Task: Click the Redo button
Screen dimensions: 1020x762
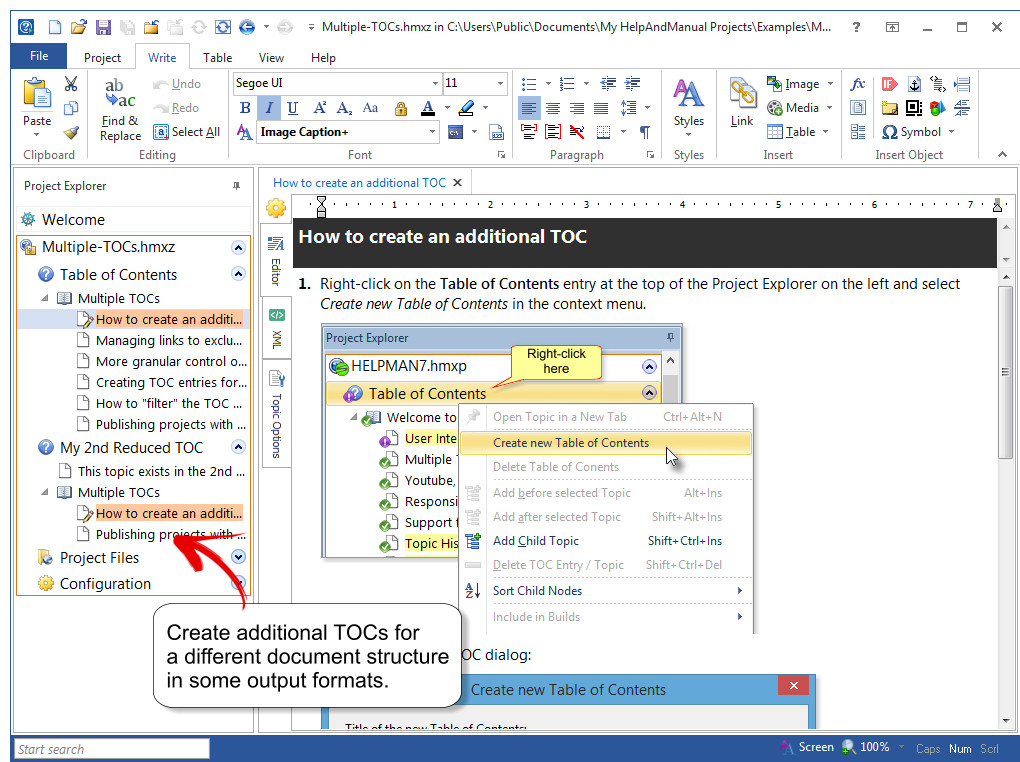Action: click(176, 108)
